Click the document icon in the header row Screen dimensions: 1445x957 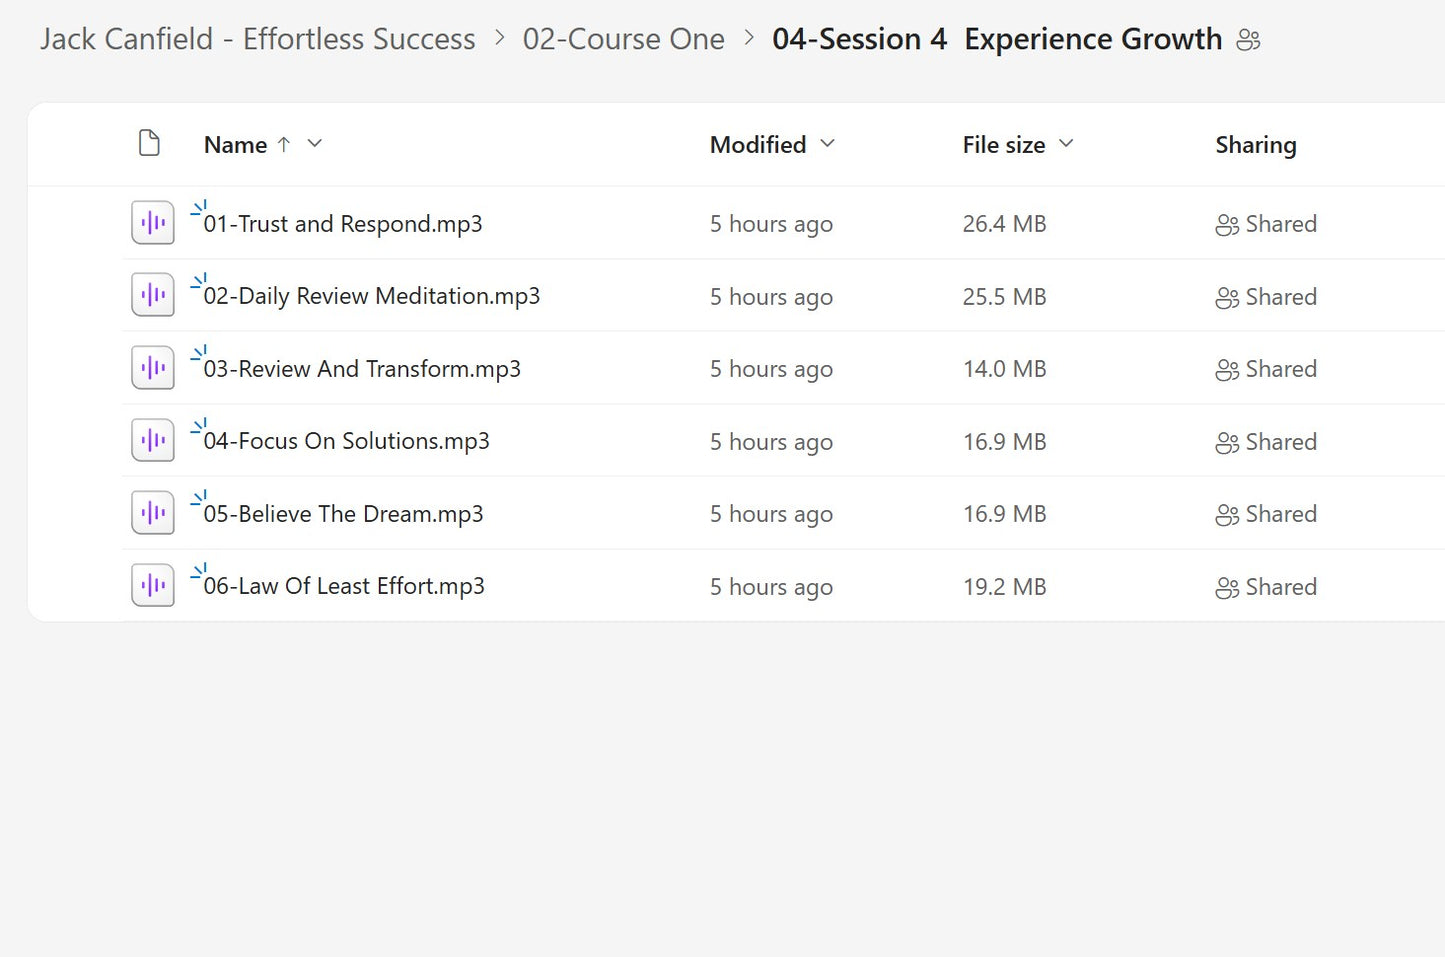[149, 143]
